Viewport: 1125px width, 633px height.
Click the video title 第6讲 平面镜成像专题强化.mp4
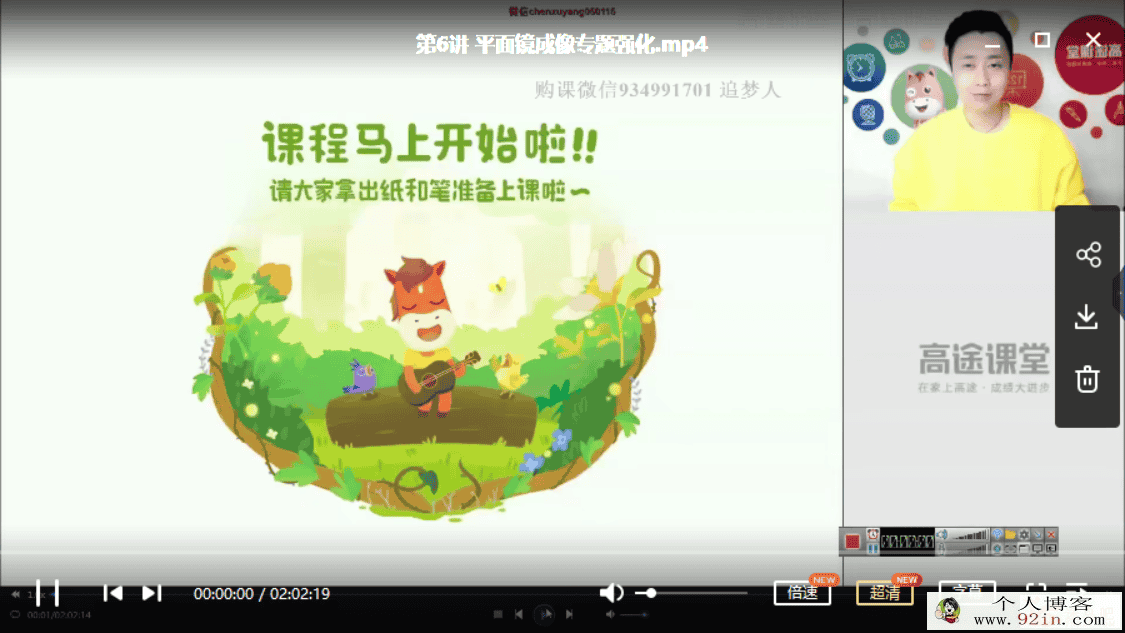coord(562,44)
